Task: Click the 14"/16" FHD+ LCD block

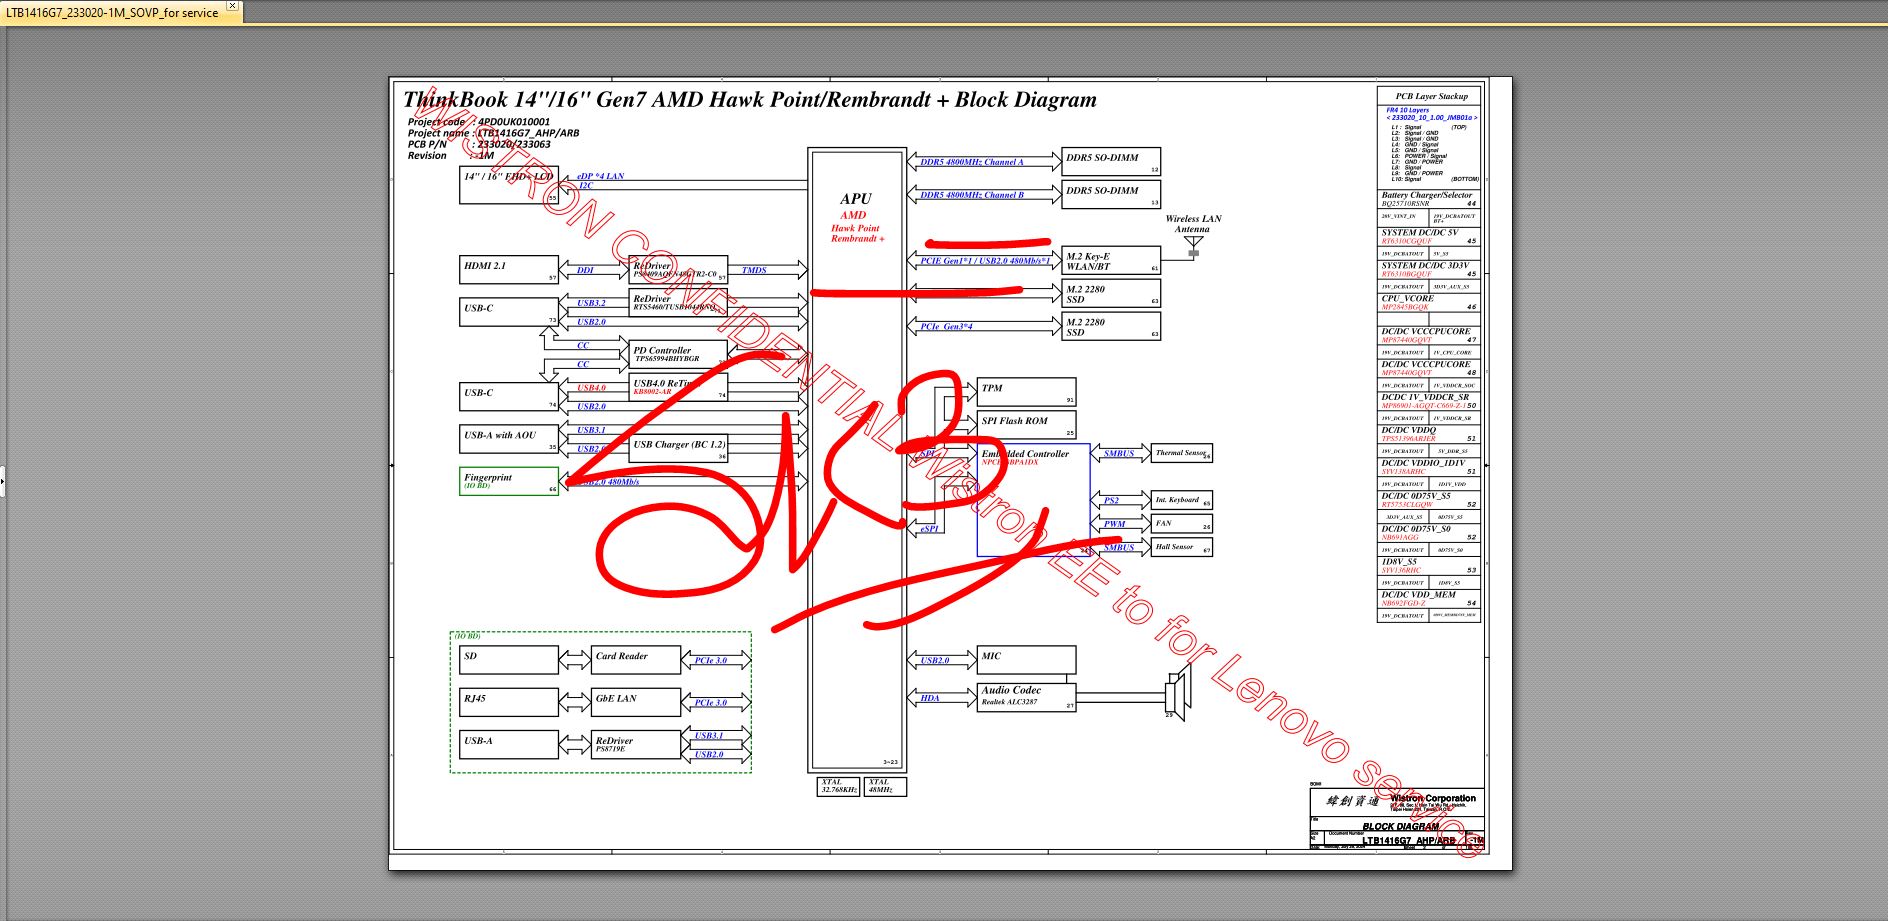Action: point(508,185)
